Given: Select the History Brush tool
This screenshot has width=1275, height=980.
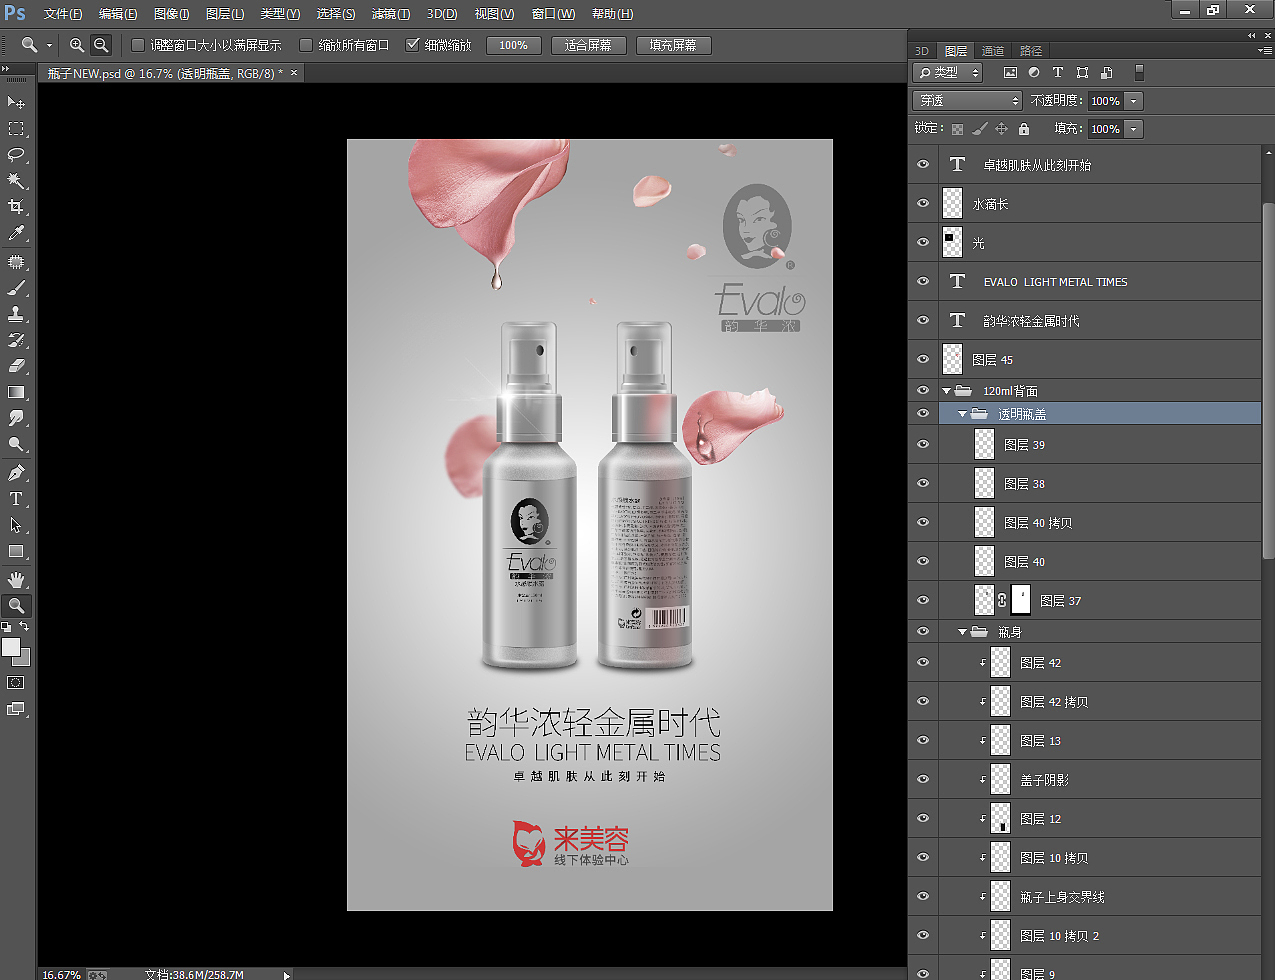Looking at the screenshot, I should click(x=16, y=340).
